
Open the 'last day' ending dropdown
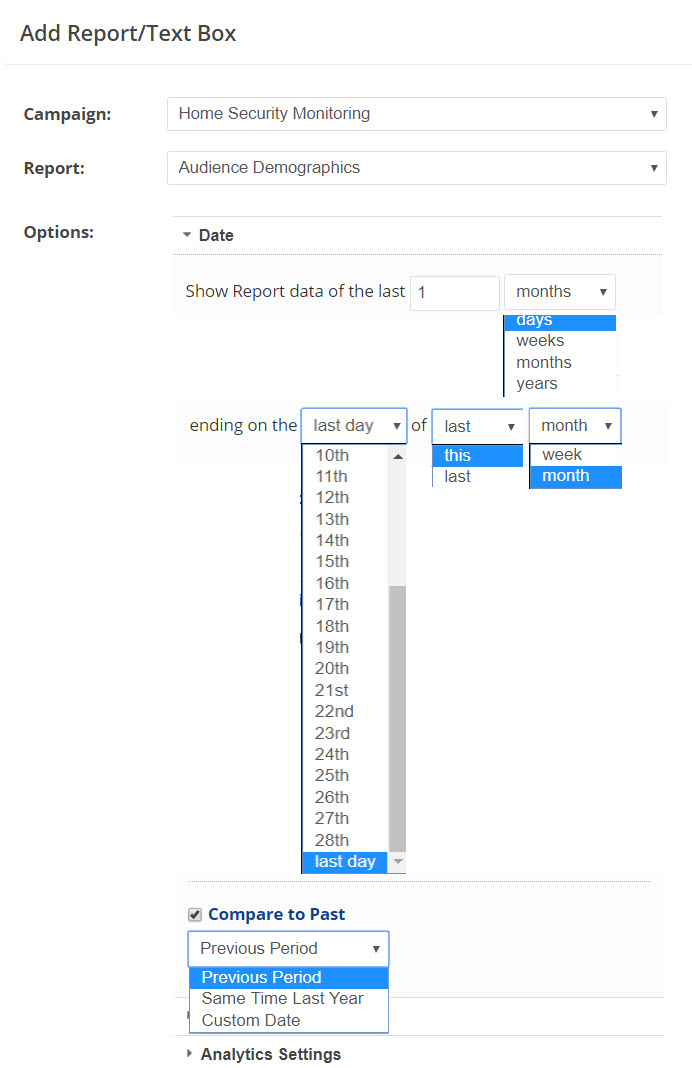point(354,426)
